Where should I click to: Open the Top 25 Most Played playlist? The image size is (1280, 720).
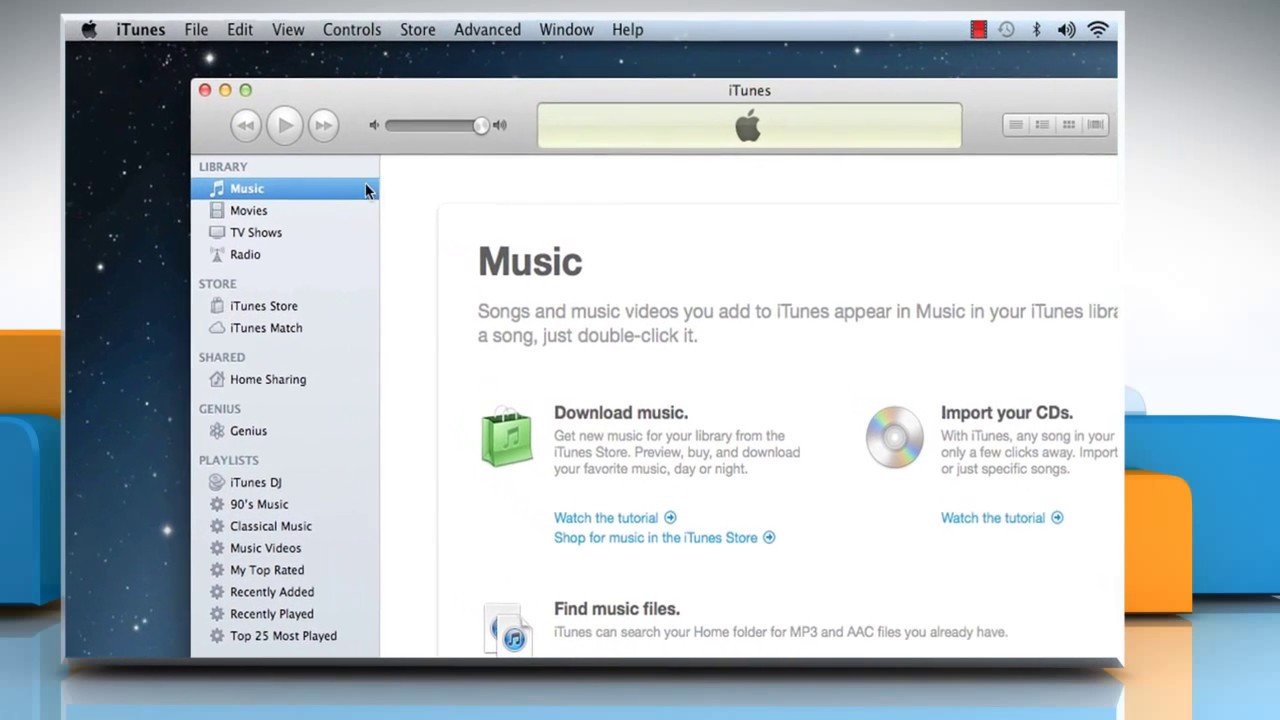285,636
